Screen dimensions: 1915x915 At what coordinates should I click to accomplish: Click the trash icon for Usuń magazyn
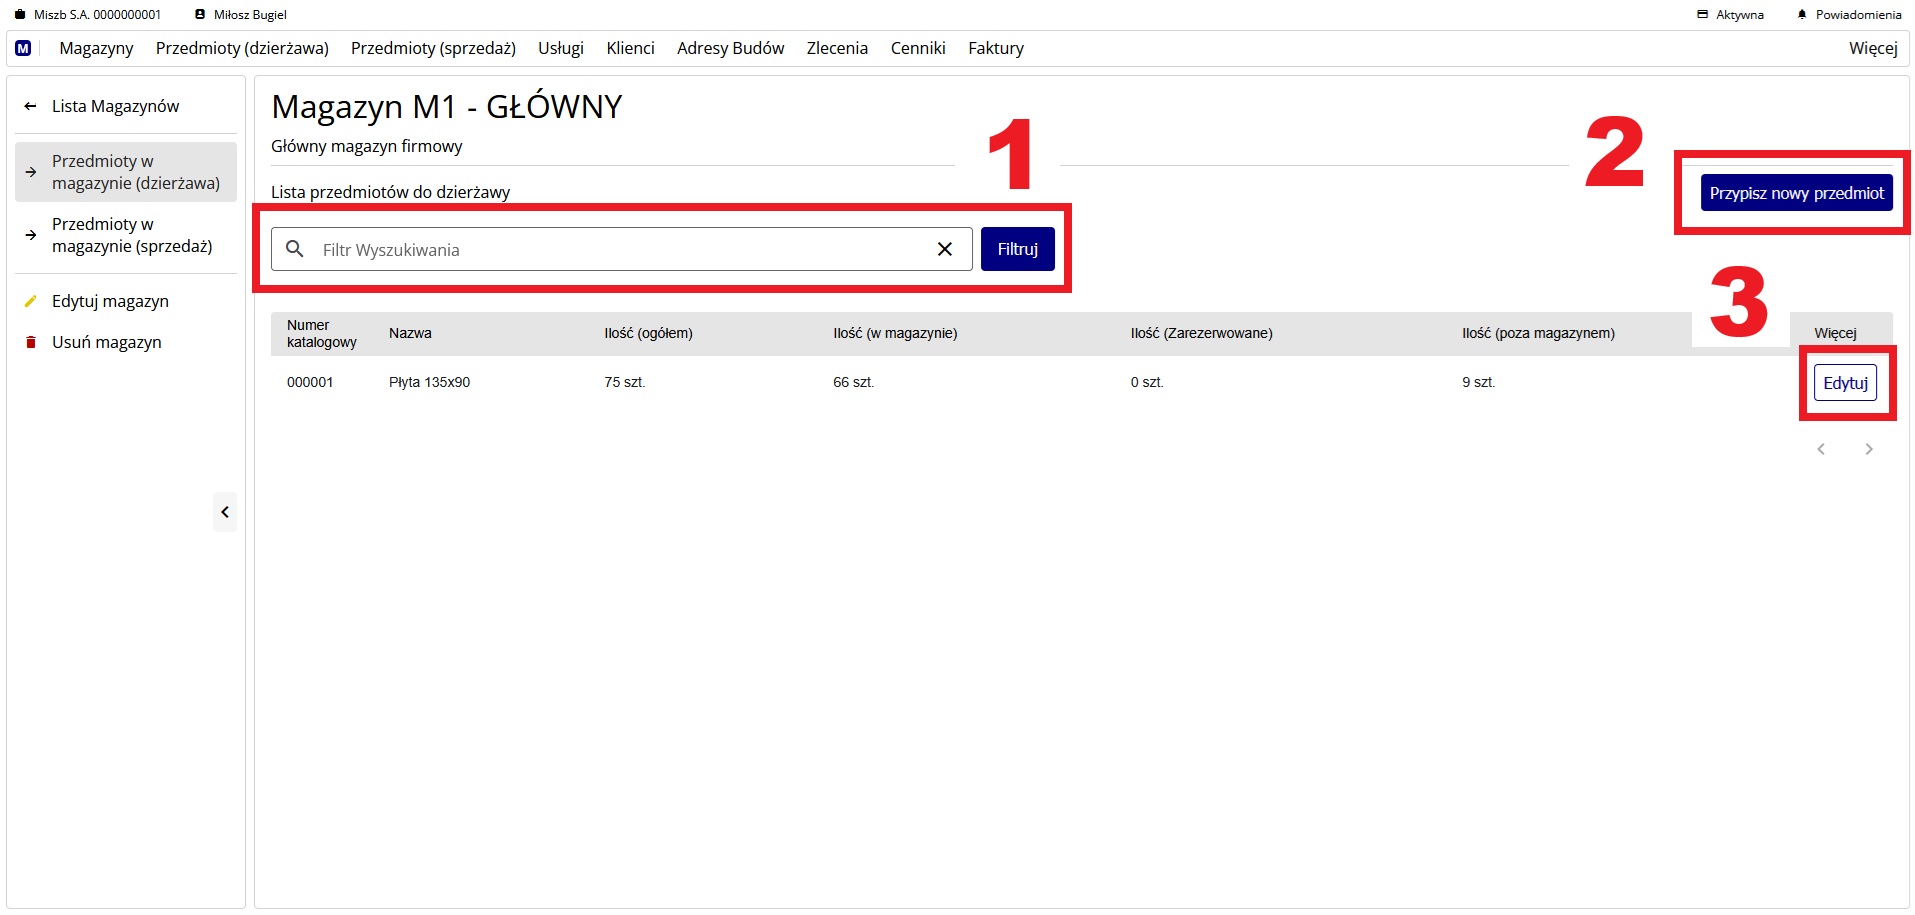[x=31, y=342]
